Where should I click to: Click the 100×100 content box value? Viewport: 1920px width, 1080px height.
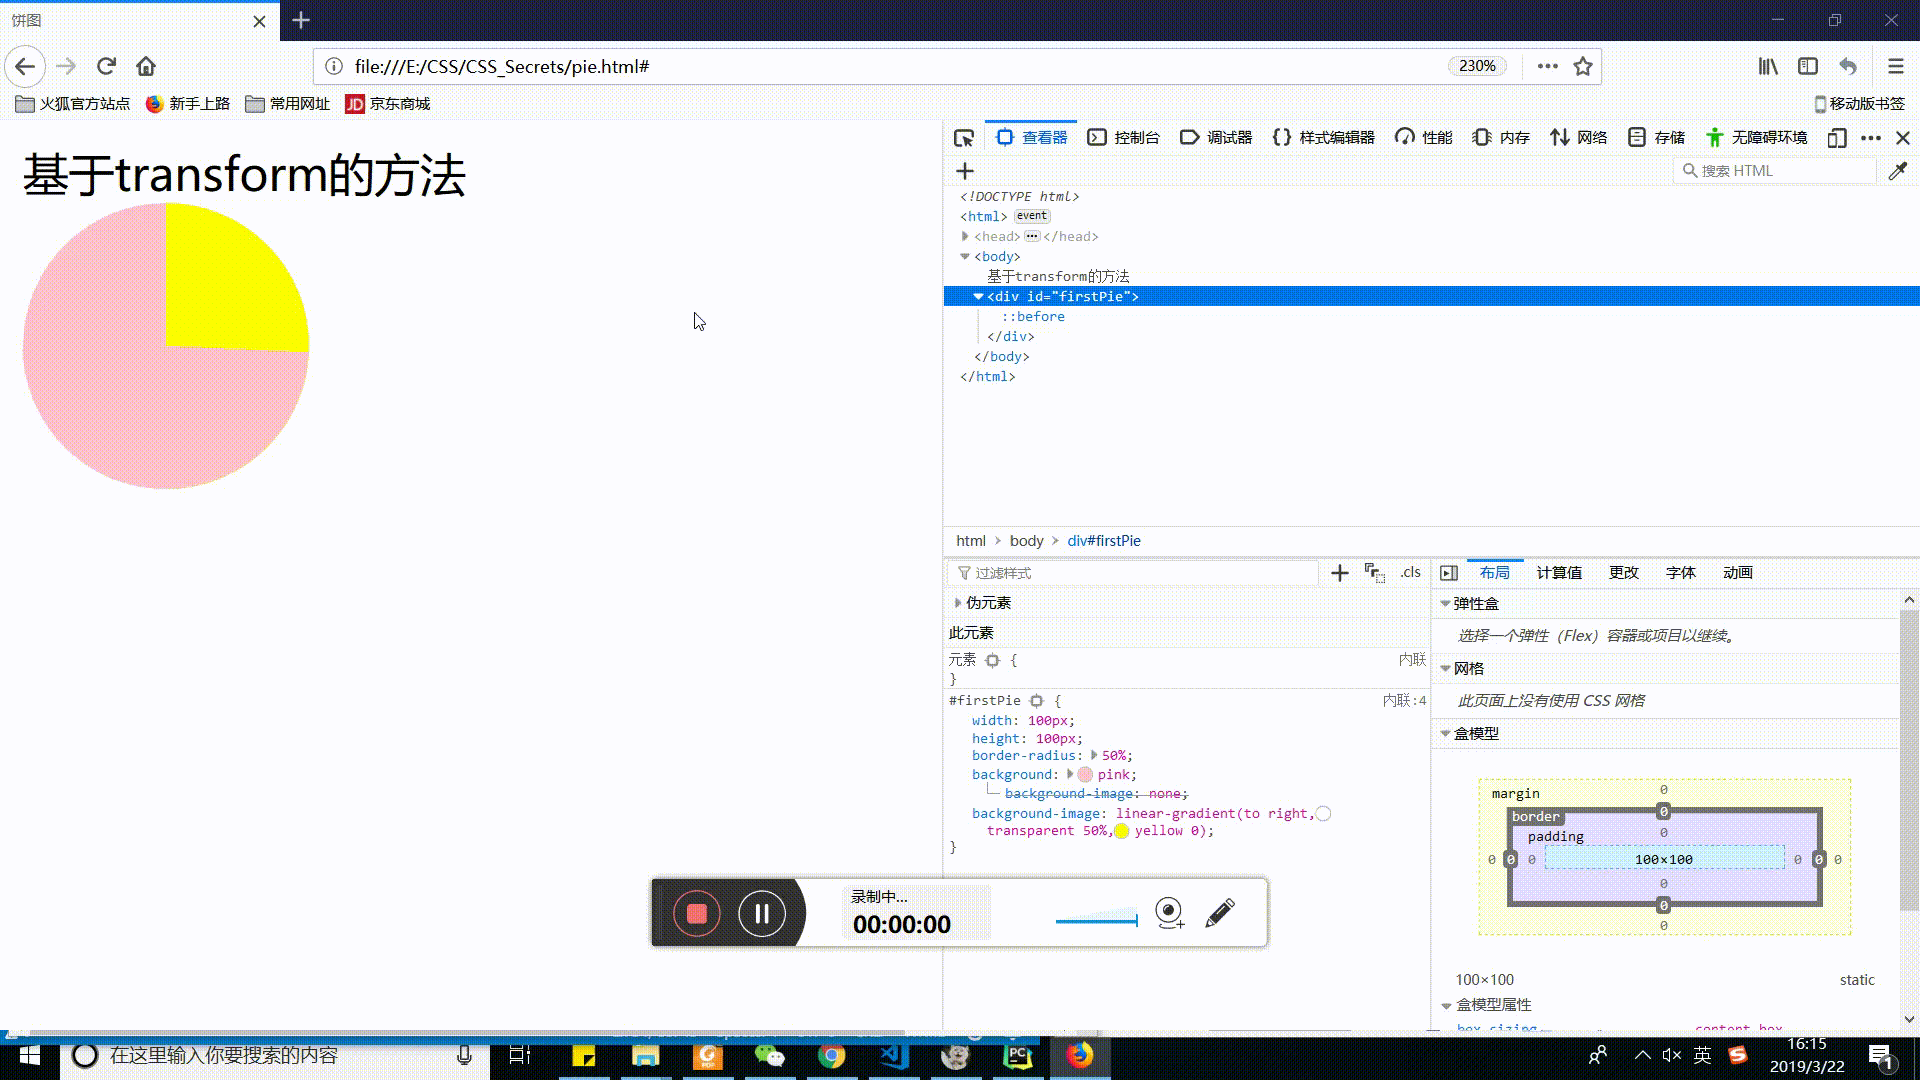pos(1664,859)
